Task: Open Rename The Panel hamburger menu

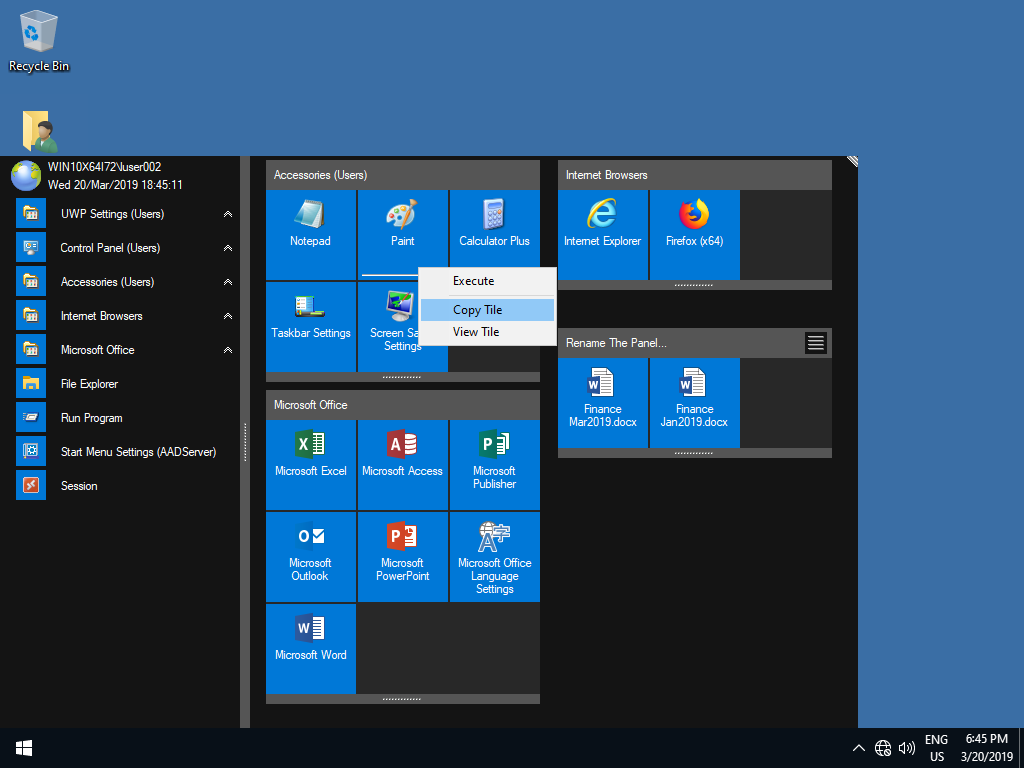Action: coord(816,343)
